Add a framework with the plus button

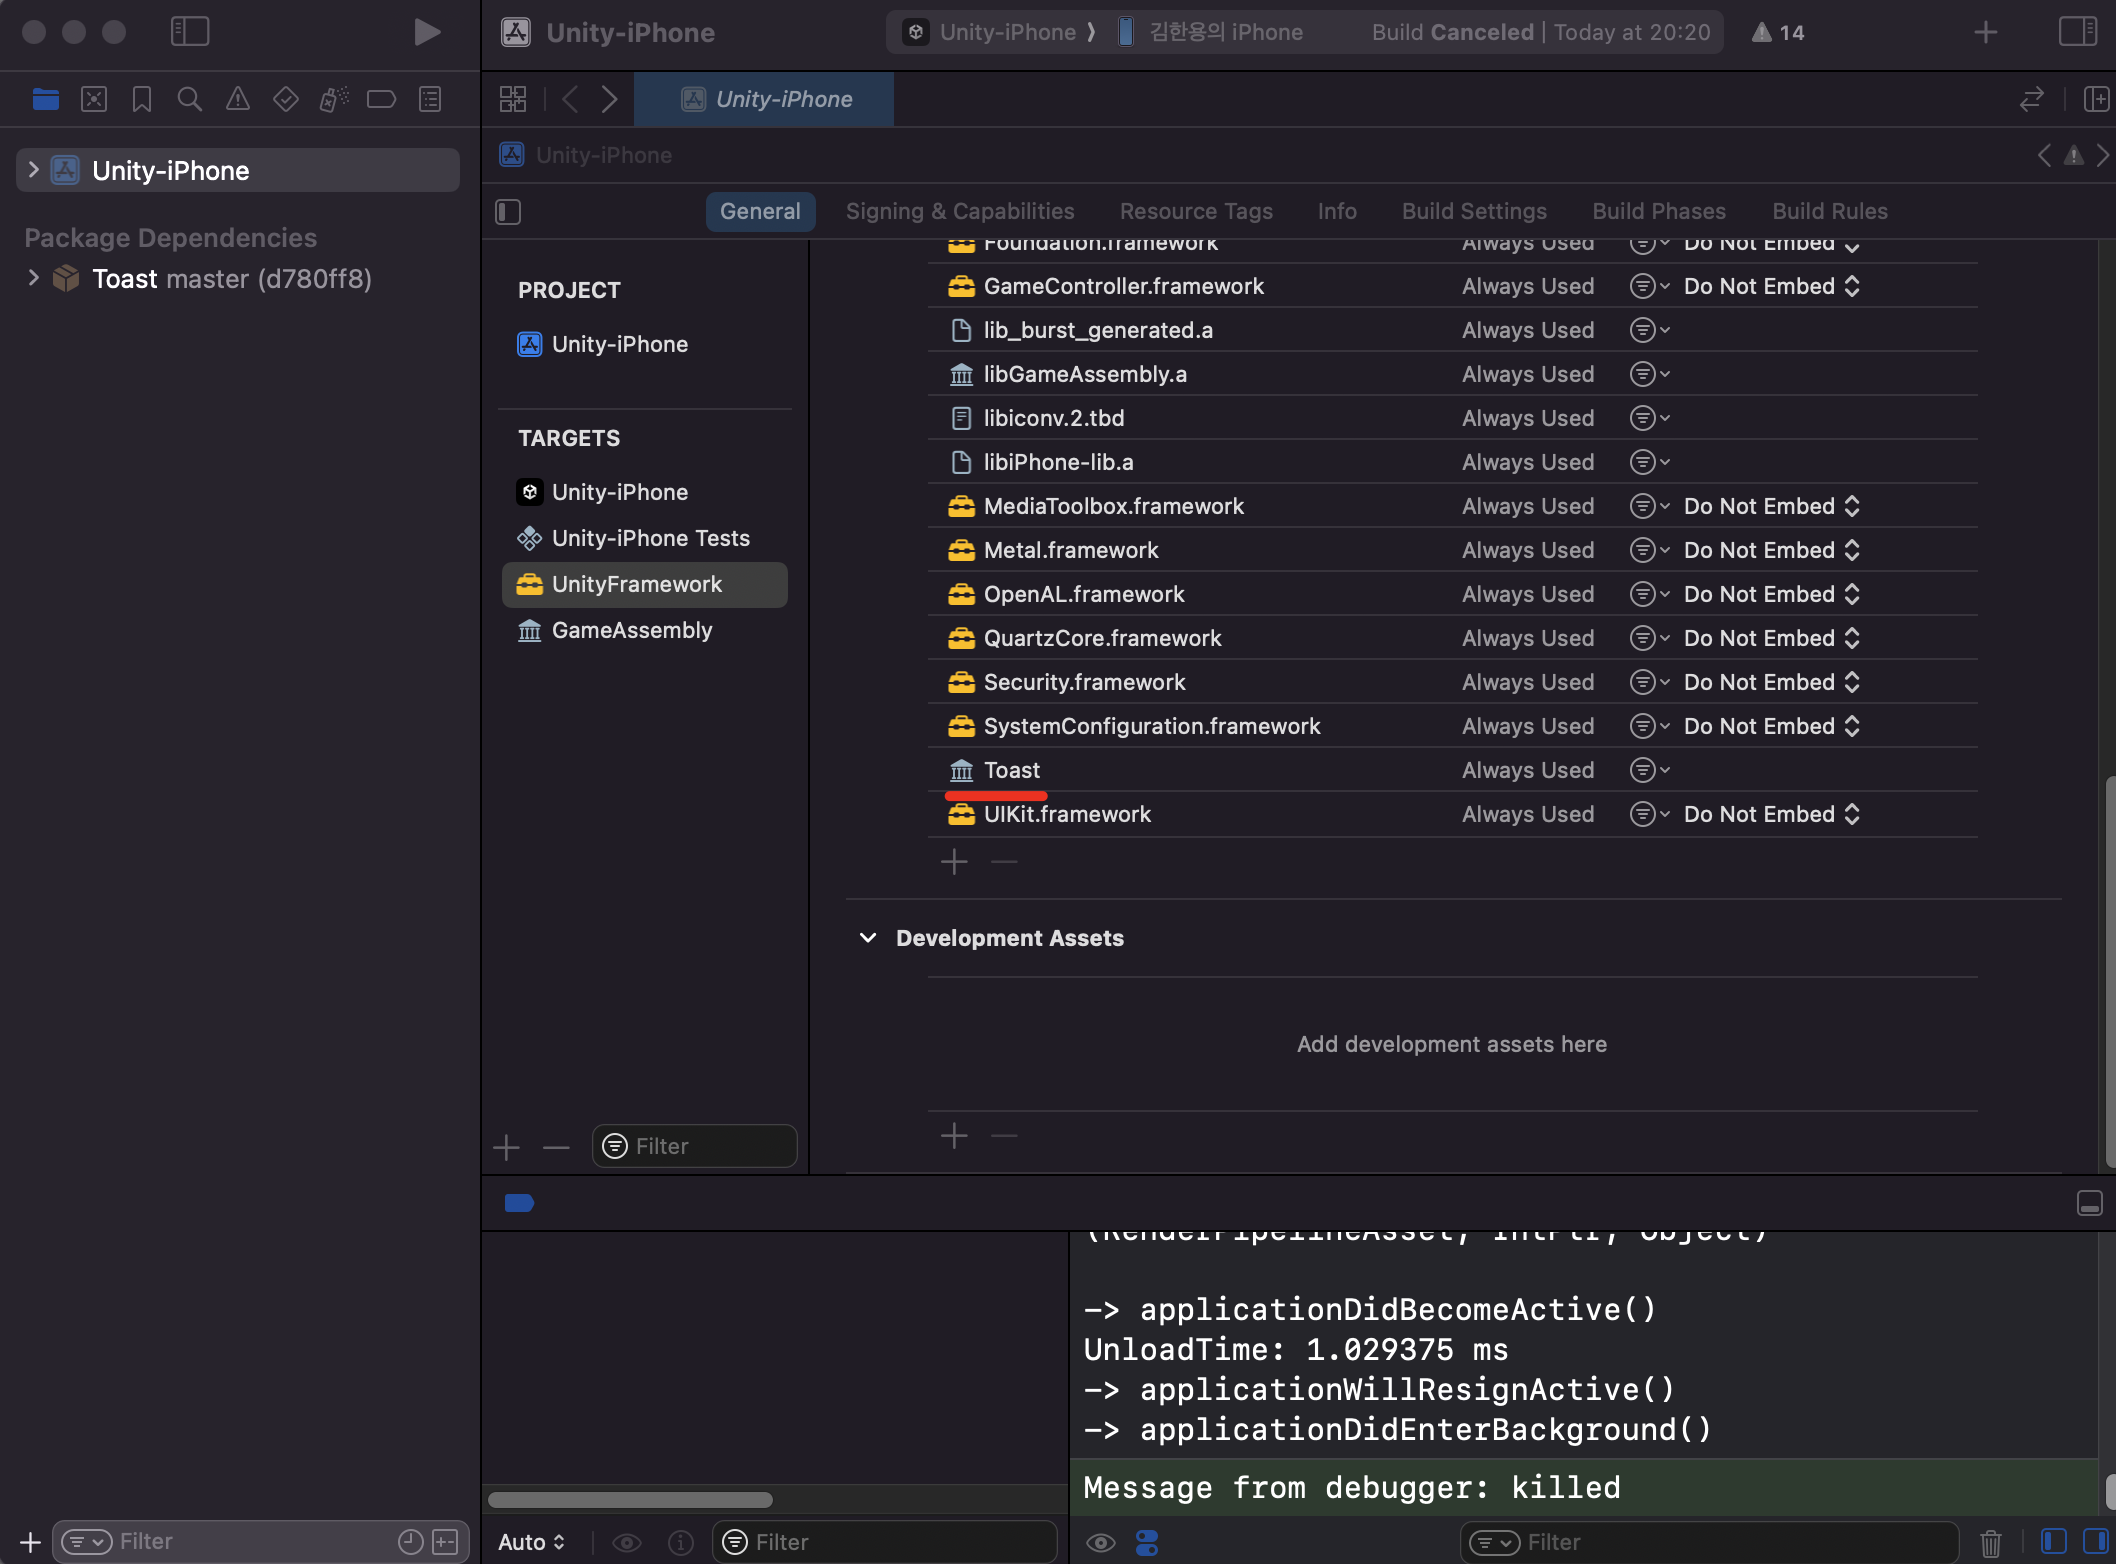tap(955, 862)
